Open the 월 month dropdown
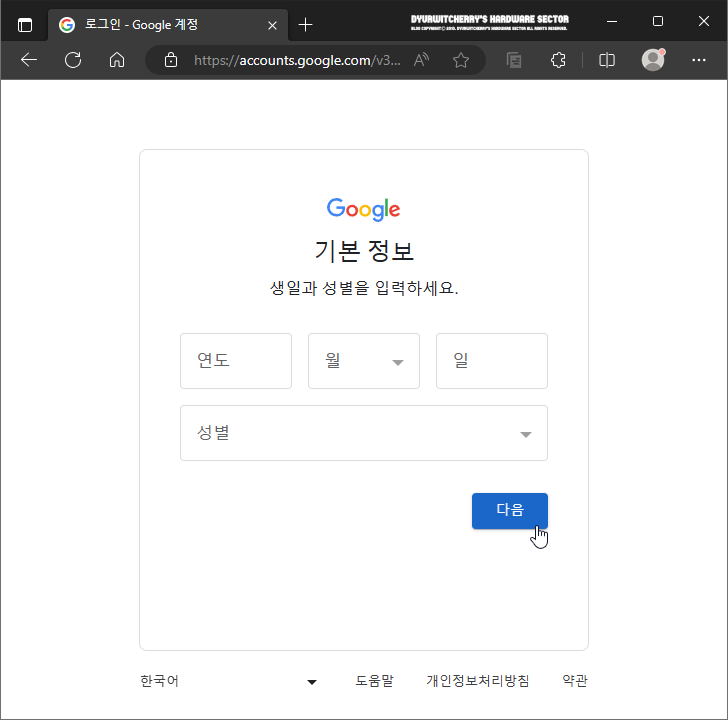Image resolution: width=728 pixels, height=720 pixels. (x=364, y=361)
